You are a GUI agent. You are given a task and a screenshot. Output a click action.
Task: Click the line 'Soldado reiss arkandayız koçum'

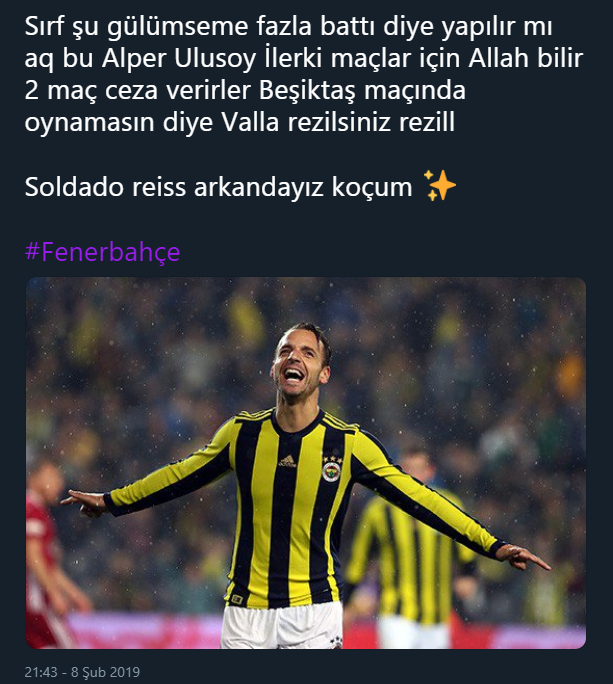coord(218,187)
